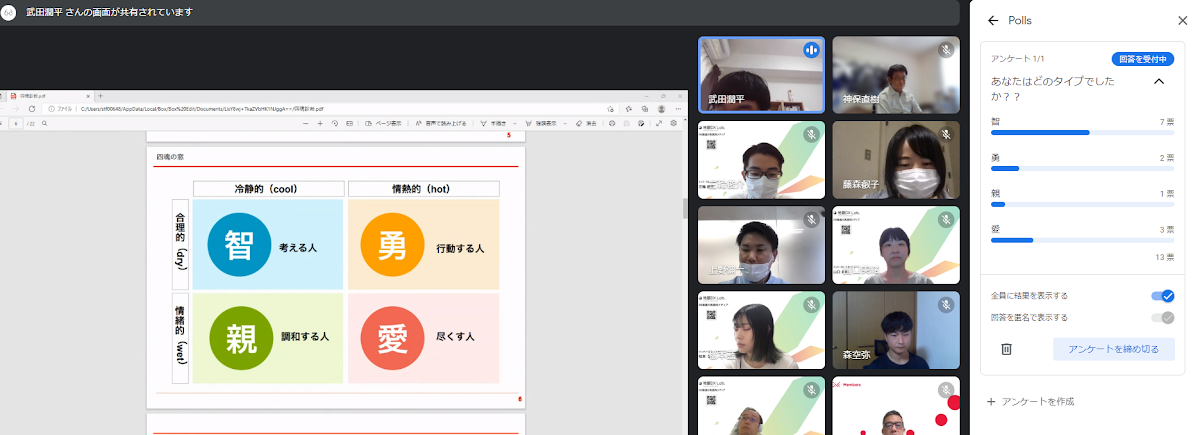Viewport: 1193px width, 435px height.
Task: Click the PDF fullscreen expand icon
Action: [659, 123]
